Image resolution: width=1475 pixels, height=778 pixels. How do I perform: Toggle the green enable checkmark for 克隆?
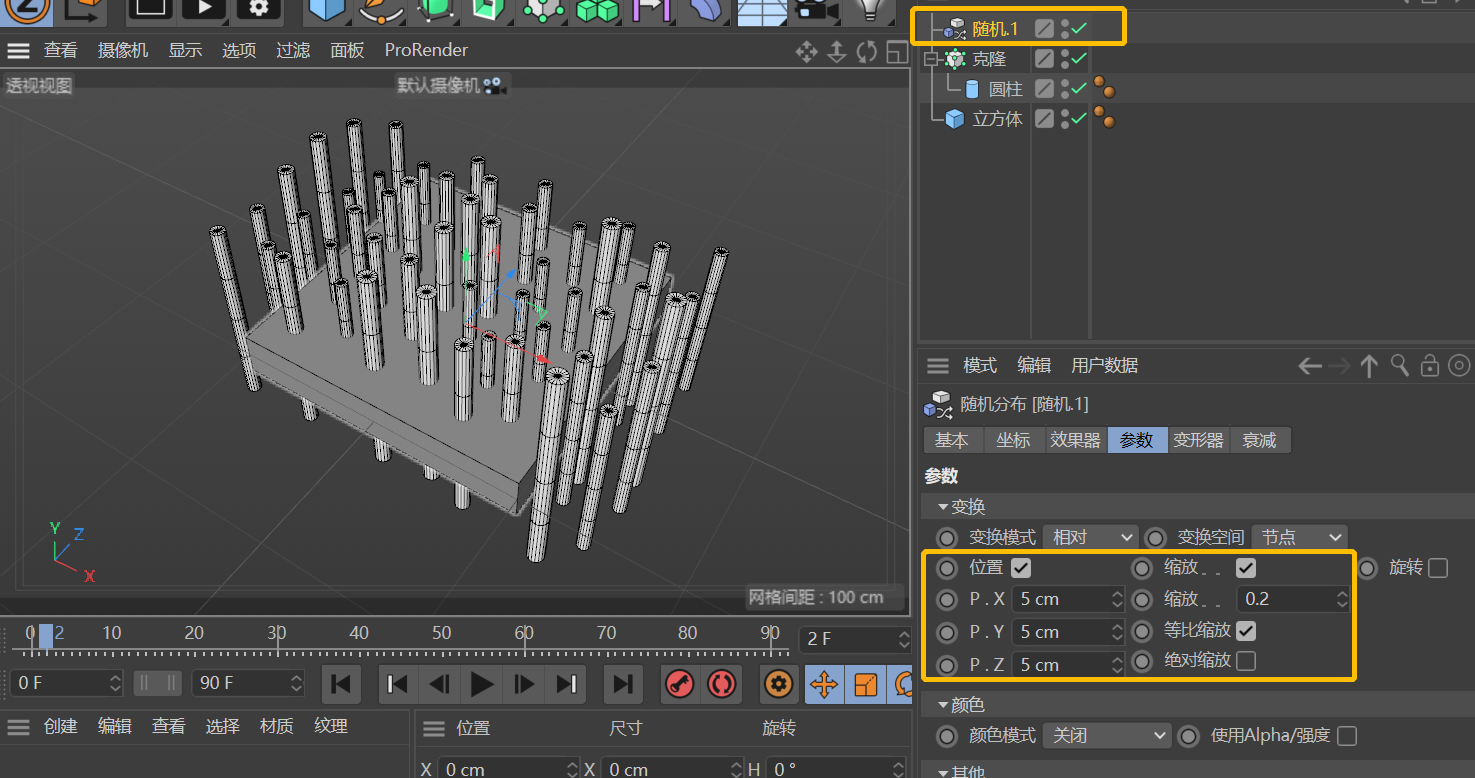click(x=1079, y=59)
